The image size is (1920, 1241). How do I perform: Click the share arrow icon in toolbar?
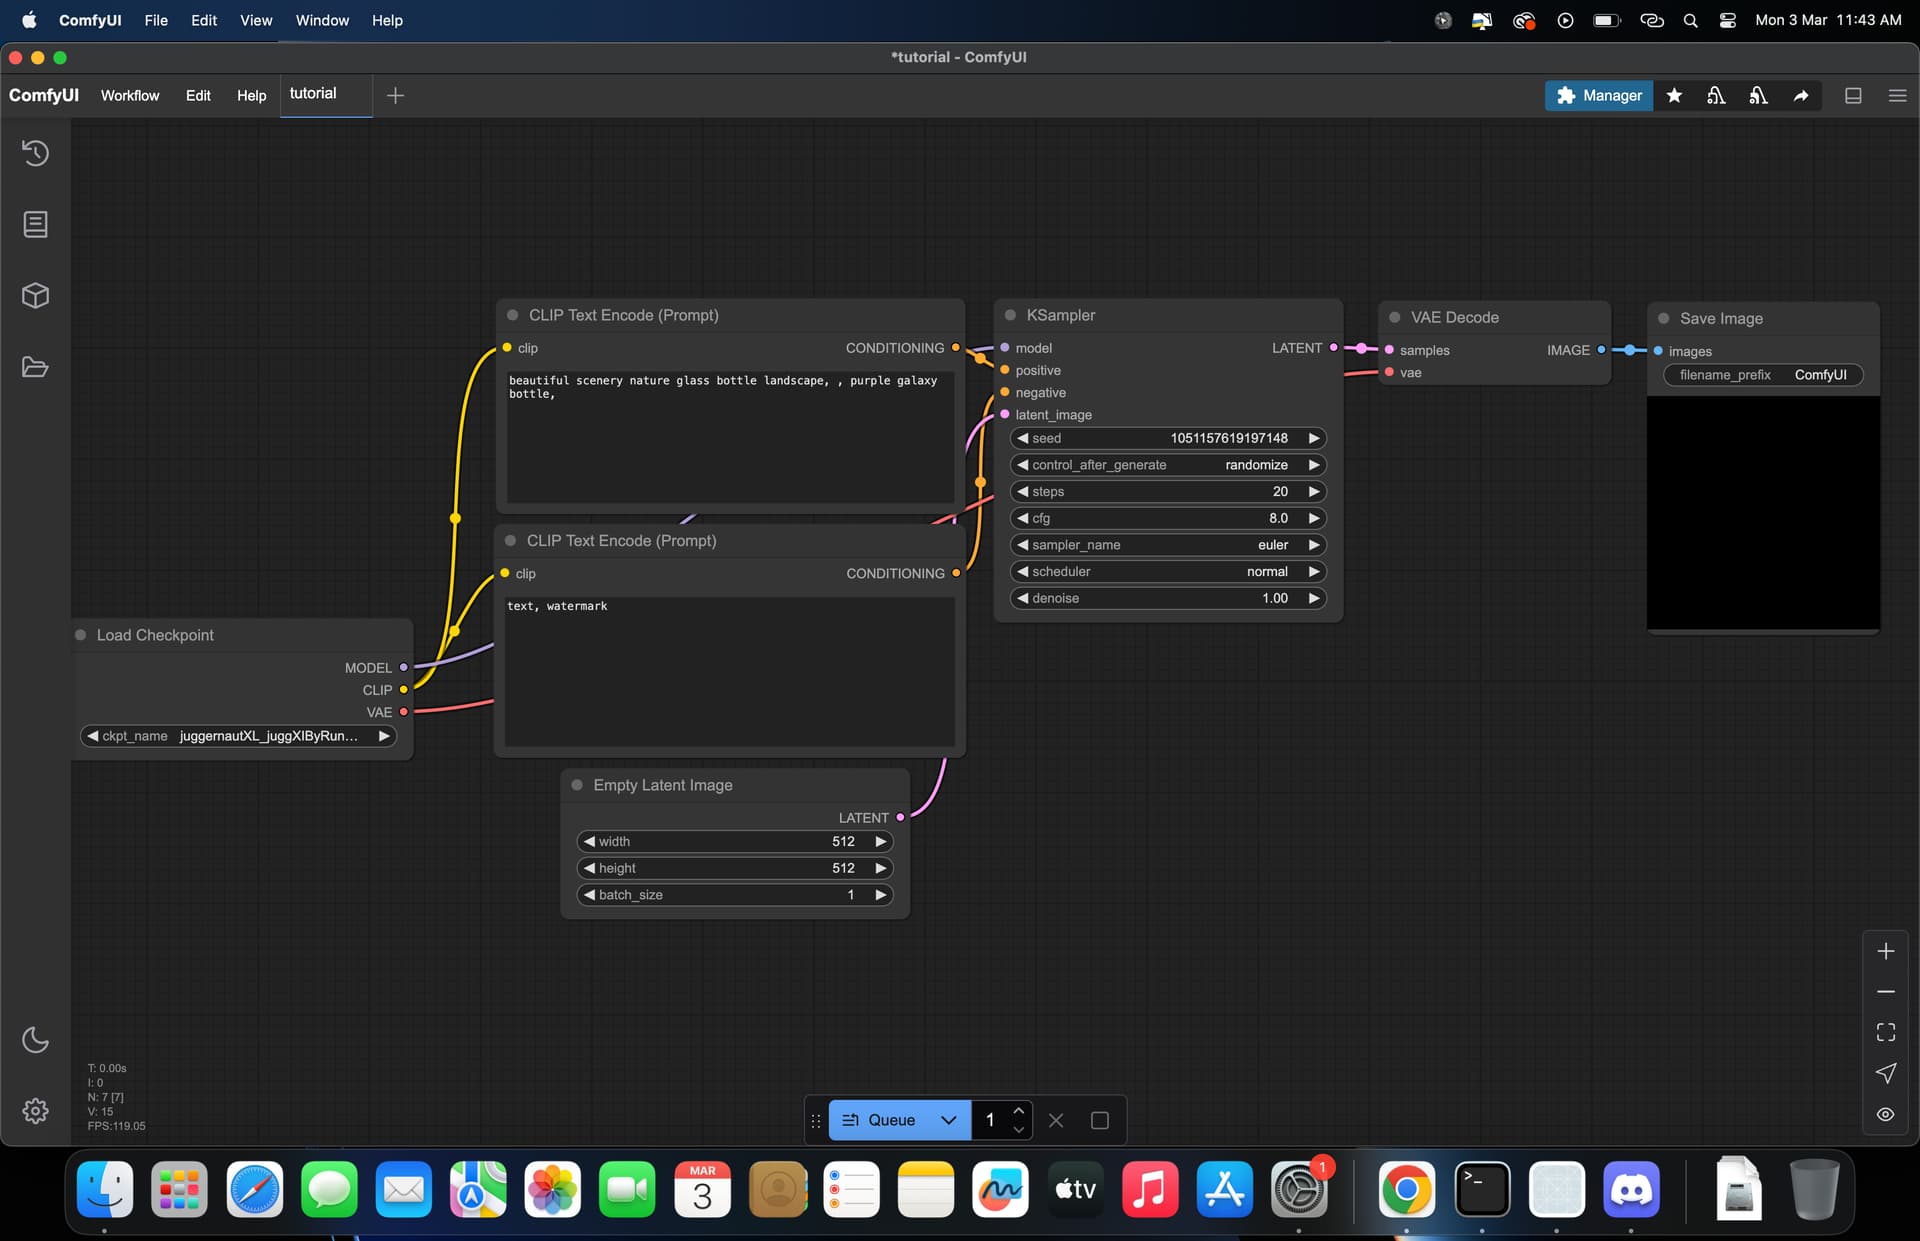tap(1801, 95)
